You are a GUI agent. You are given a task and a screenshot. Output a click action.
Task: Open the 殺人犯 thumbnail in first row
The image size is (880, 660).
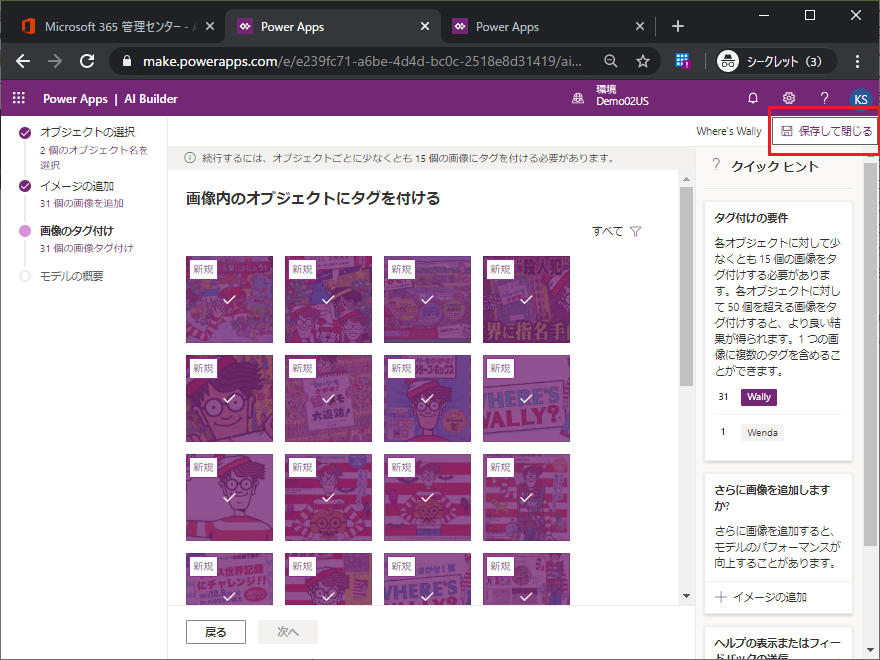coord(526,300)
